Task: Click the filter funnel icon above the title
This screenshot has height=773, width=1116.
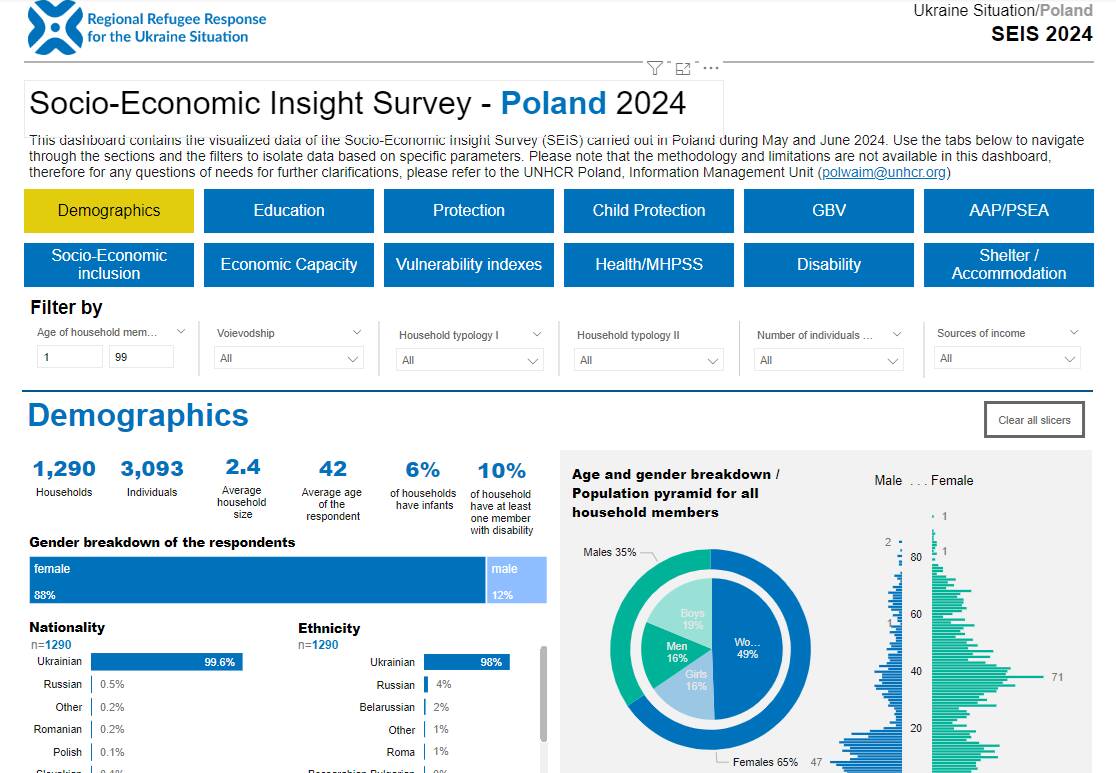Action: click(x=654, y=68)
